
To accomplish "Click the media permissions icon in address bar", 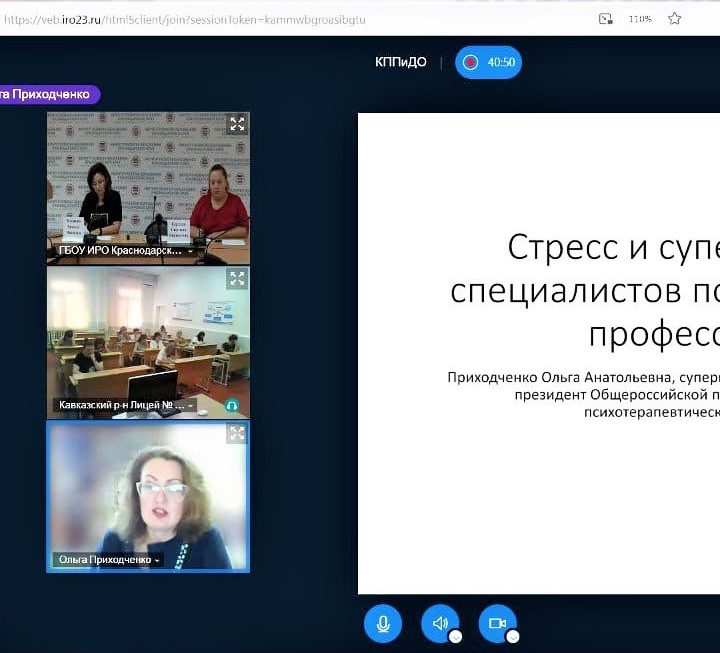I will (x=604, y=18).
